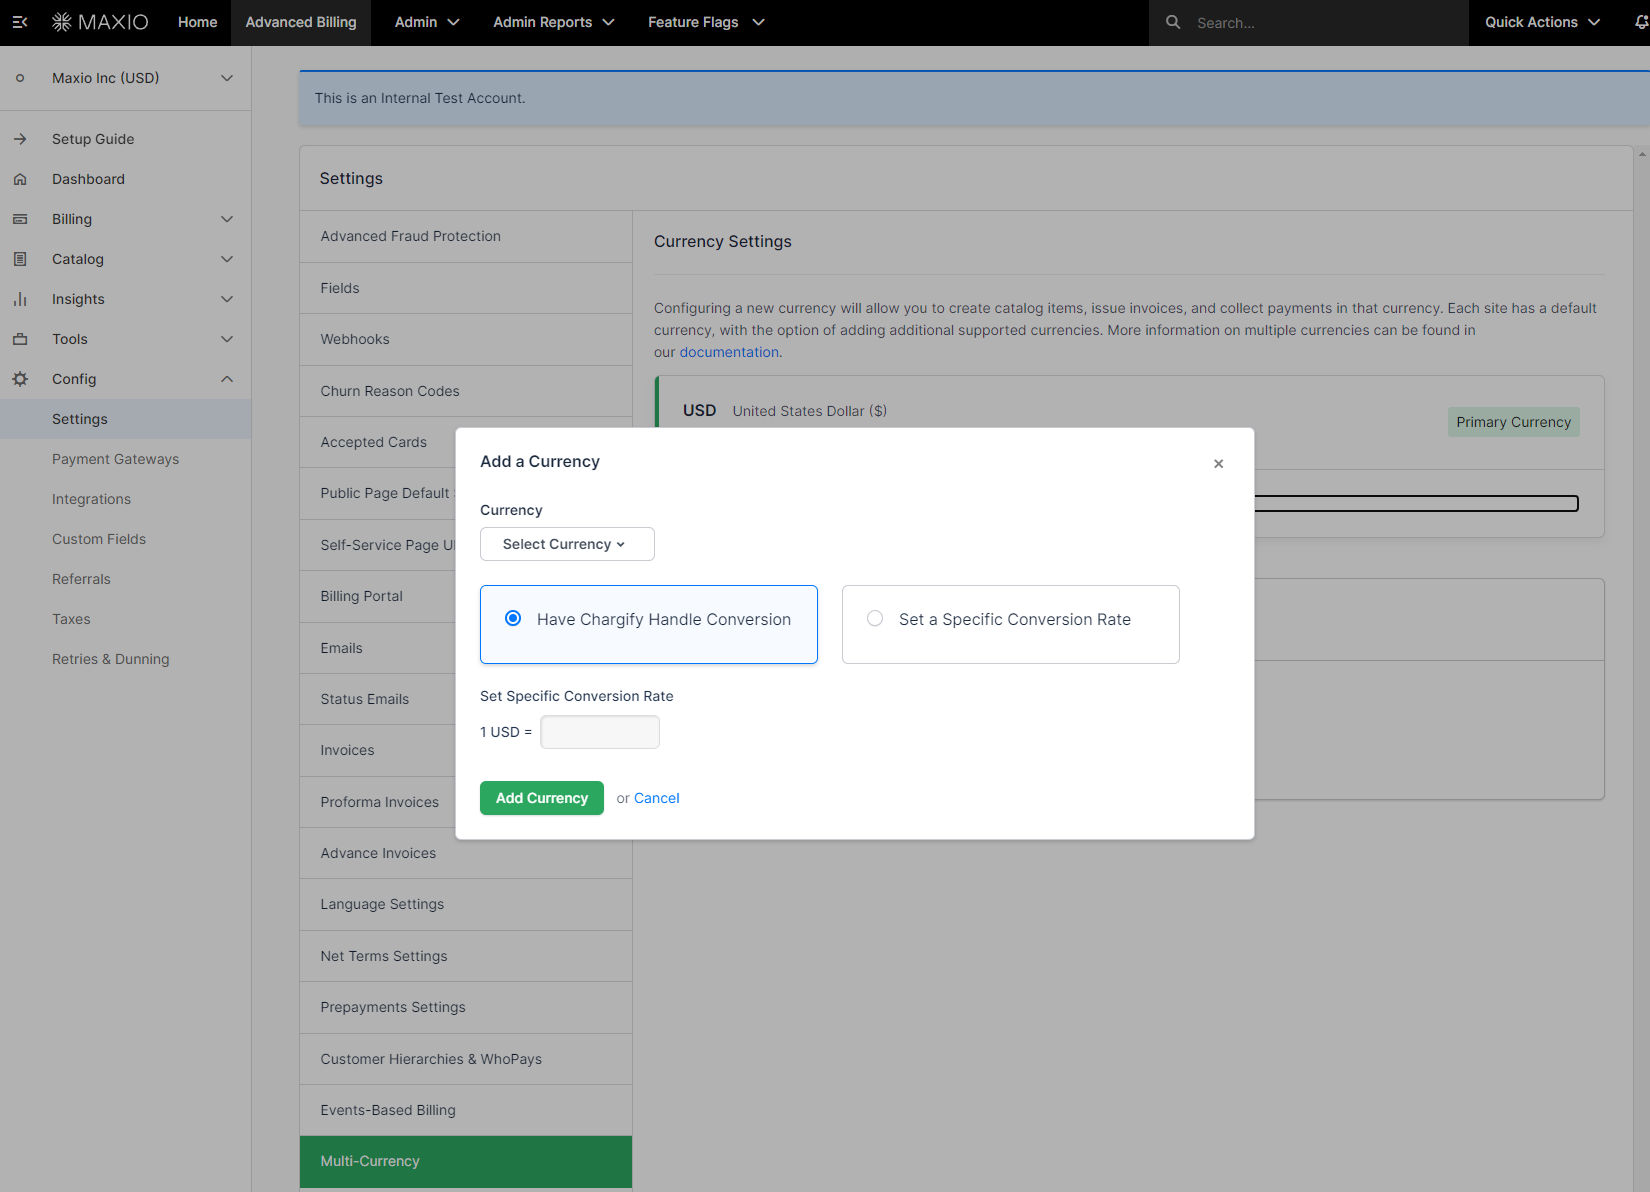Collapse the Config sidebar section
1650x1192 pixels.
227,379
